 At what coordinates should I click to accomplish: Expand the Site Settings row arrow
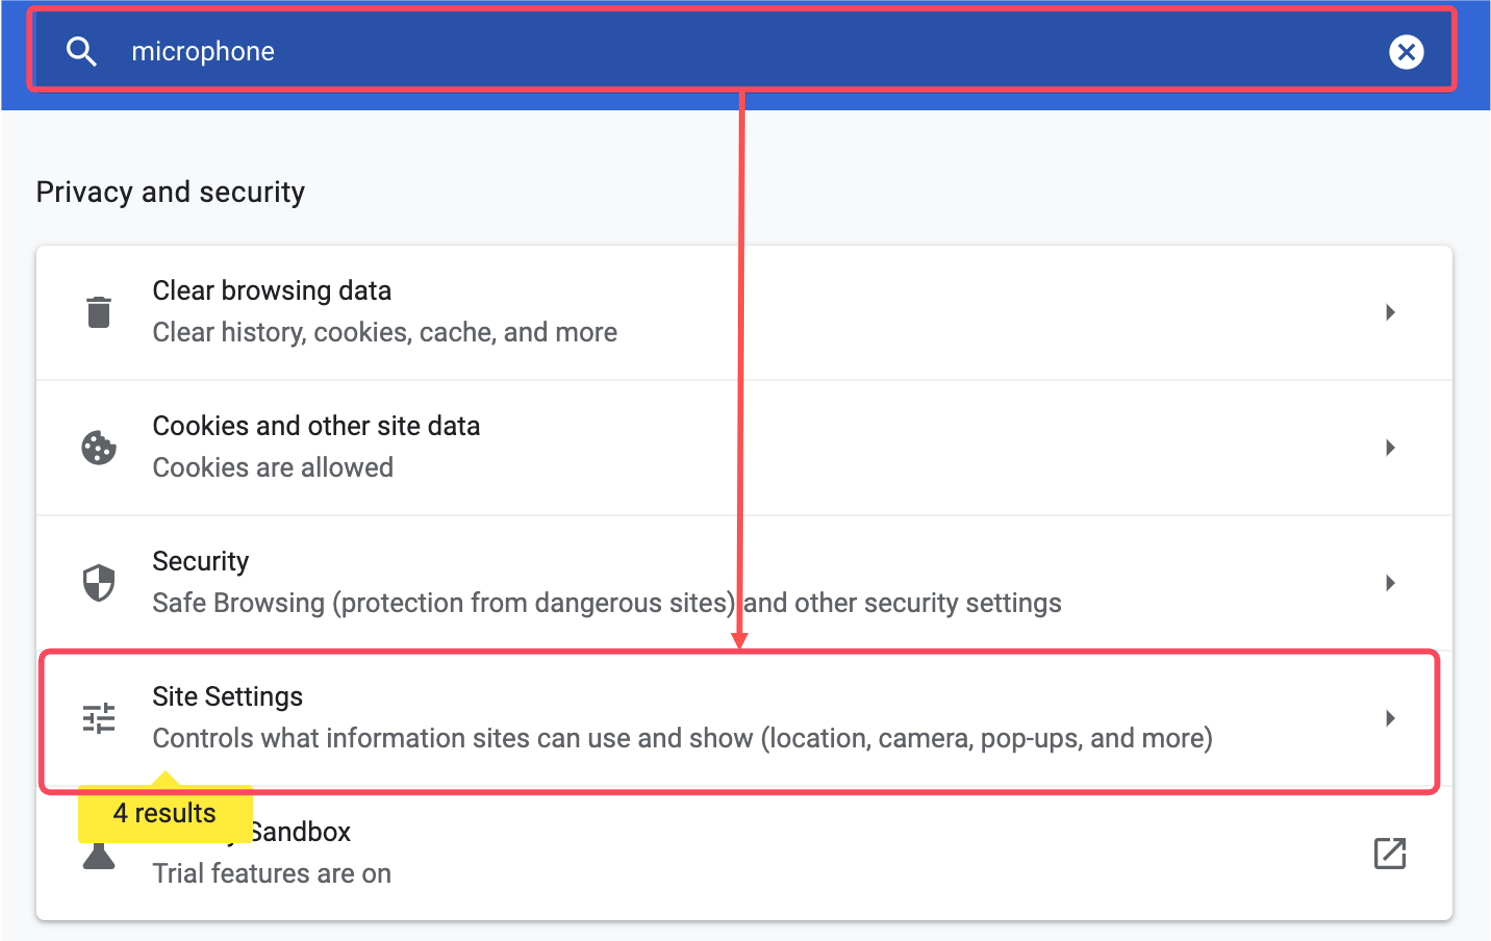1390,718
